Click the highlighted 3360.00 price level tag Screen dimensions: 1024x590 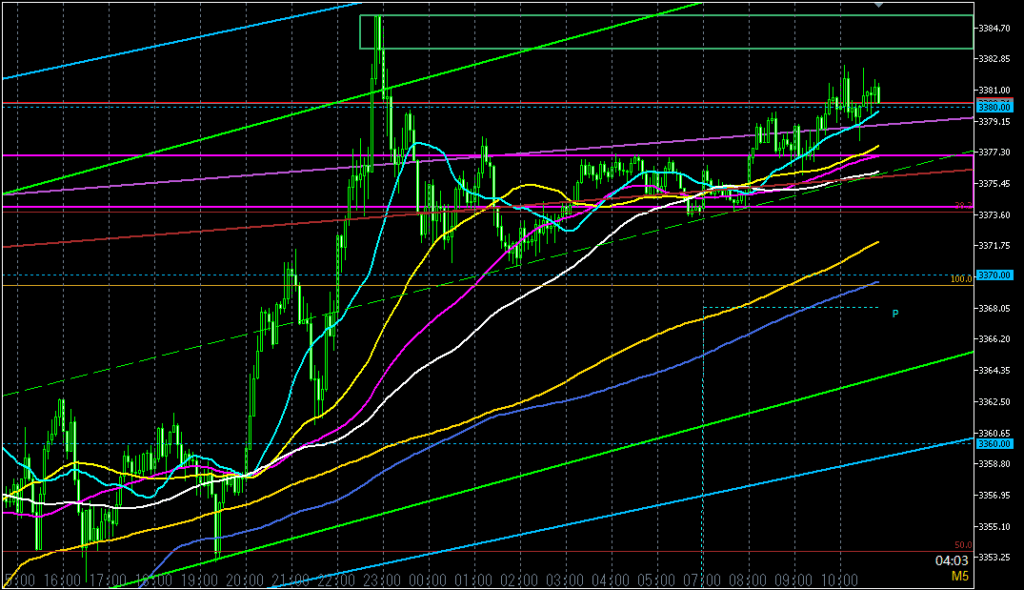tap(994, 444)
